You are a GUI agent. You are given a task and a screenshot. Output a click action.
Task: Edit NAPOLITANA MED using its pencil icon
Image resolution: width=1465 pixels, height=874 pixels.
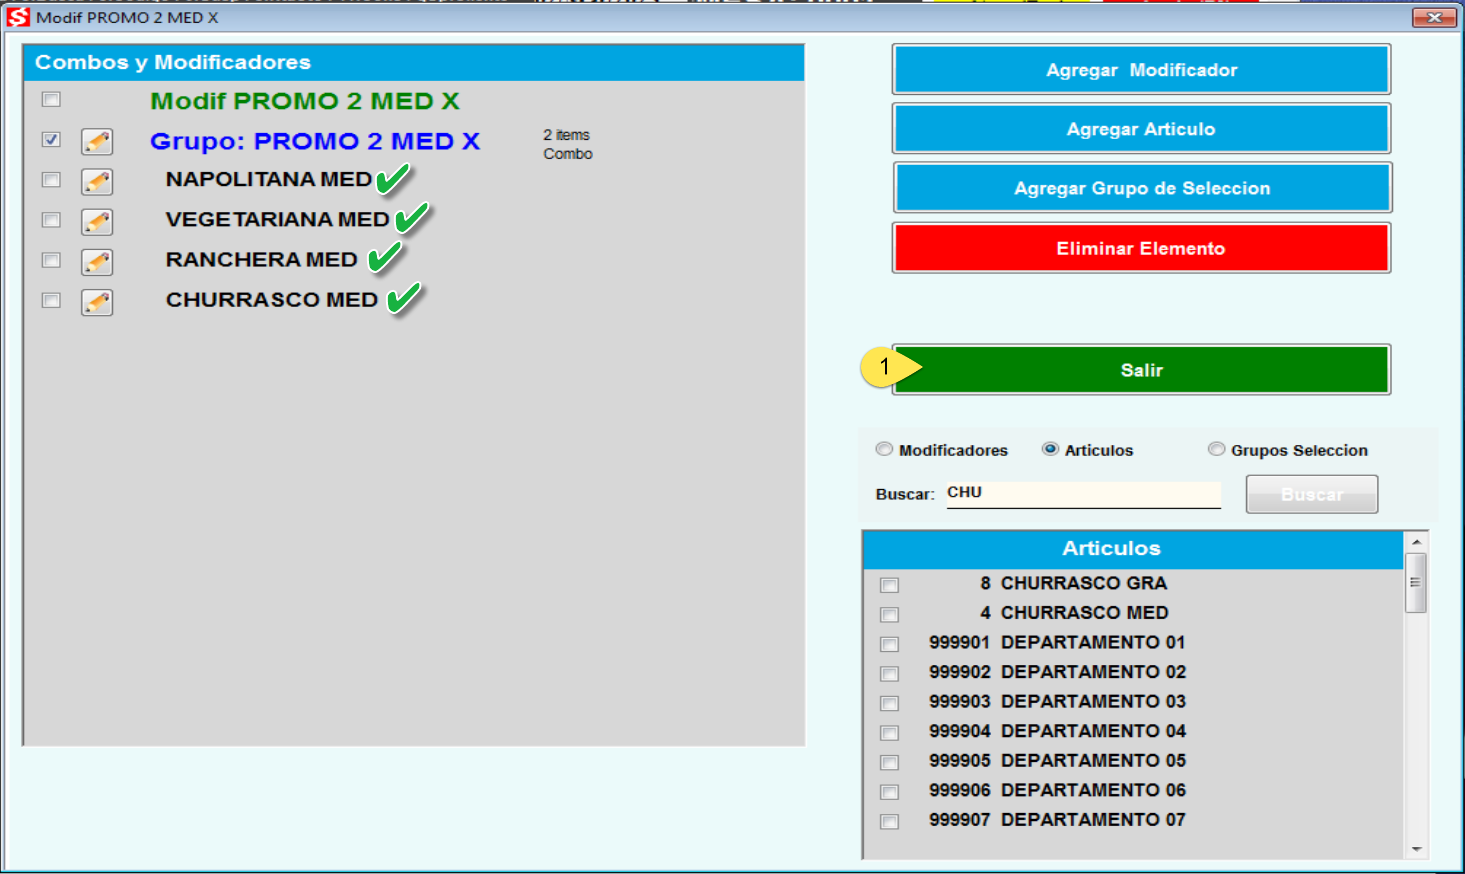tap(97, 180)
